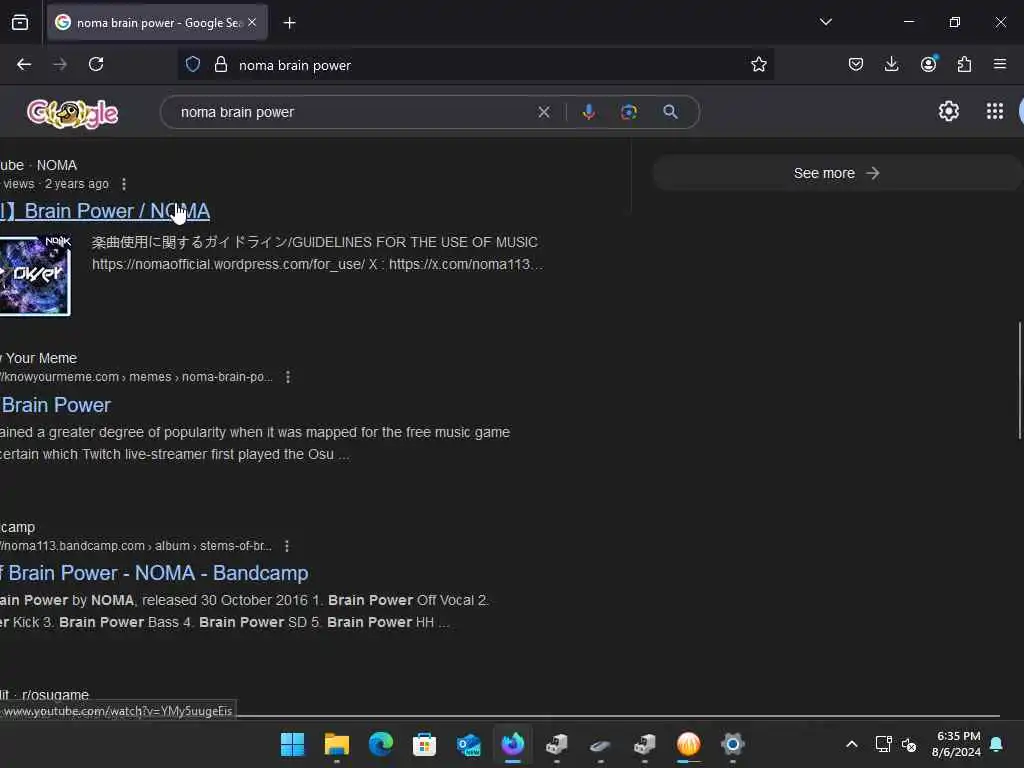
Task: Go to Google home via doodle logo
Action: click(x=72, y=114)
